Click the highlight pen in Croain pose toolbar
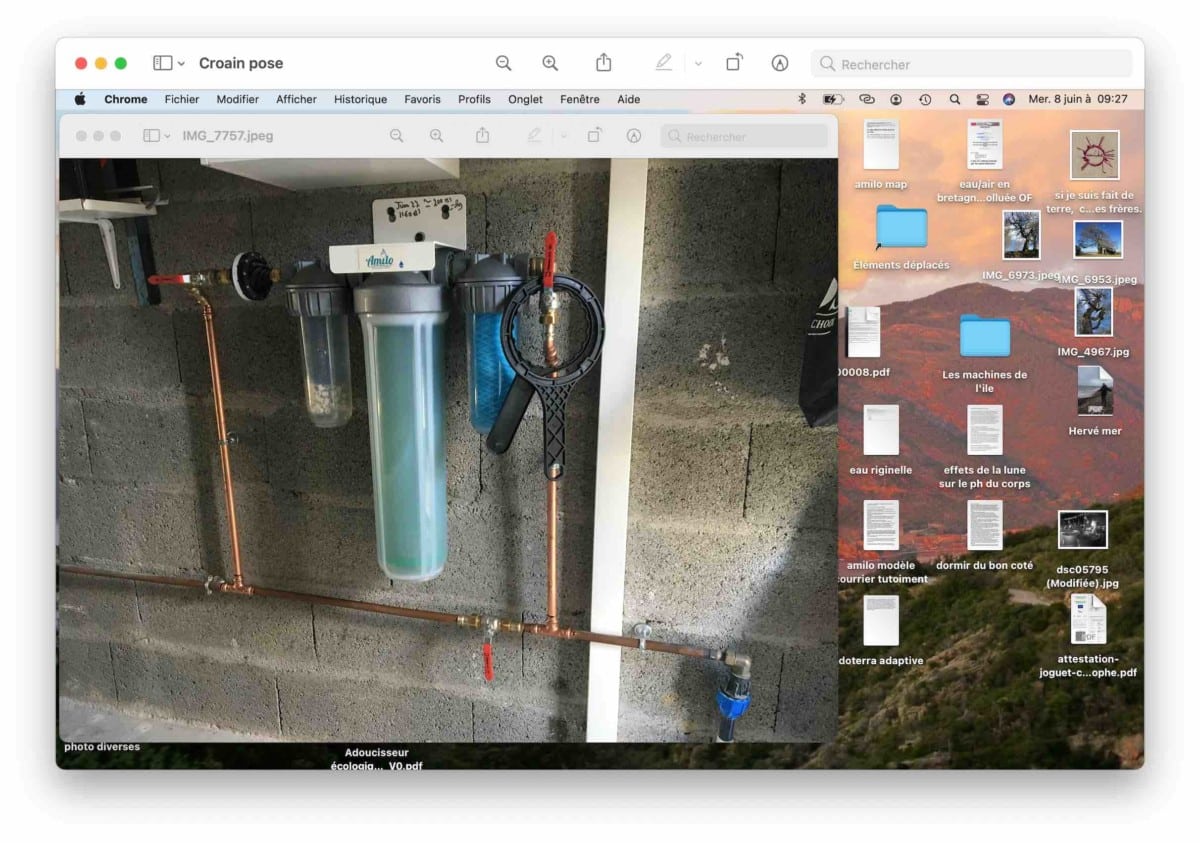Viewport: 1200px width, 843px height. 663,63
